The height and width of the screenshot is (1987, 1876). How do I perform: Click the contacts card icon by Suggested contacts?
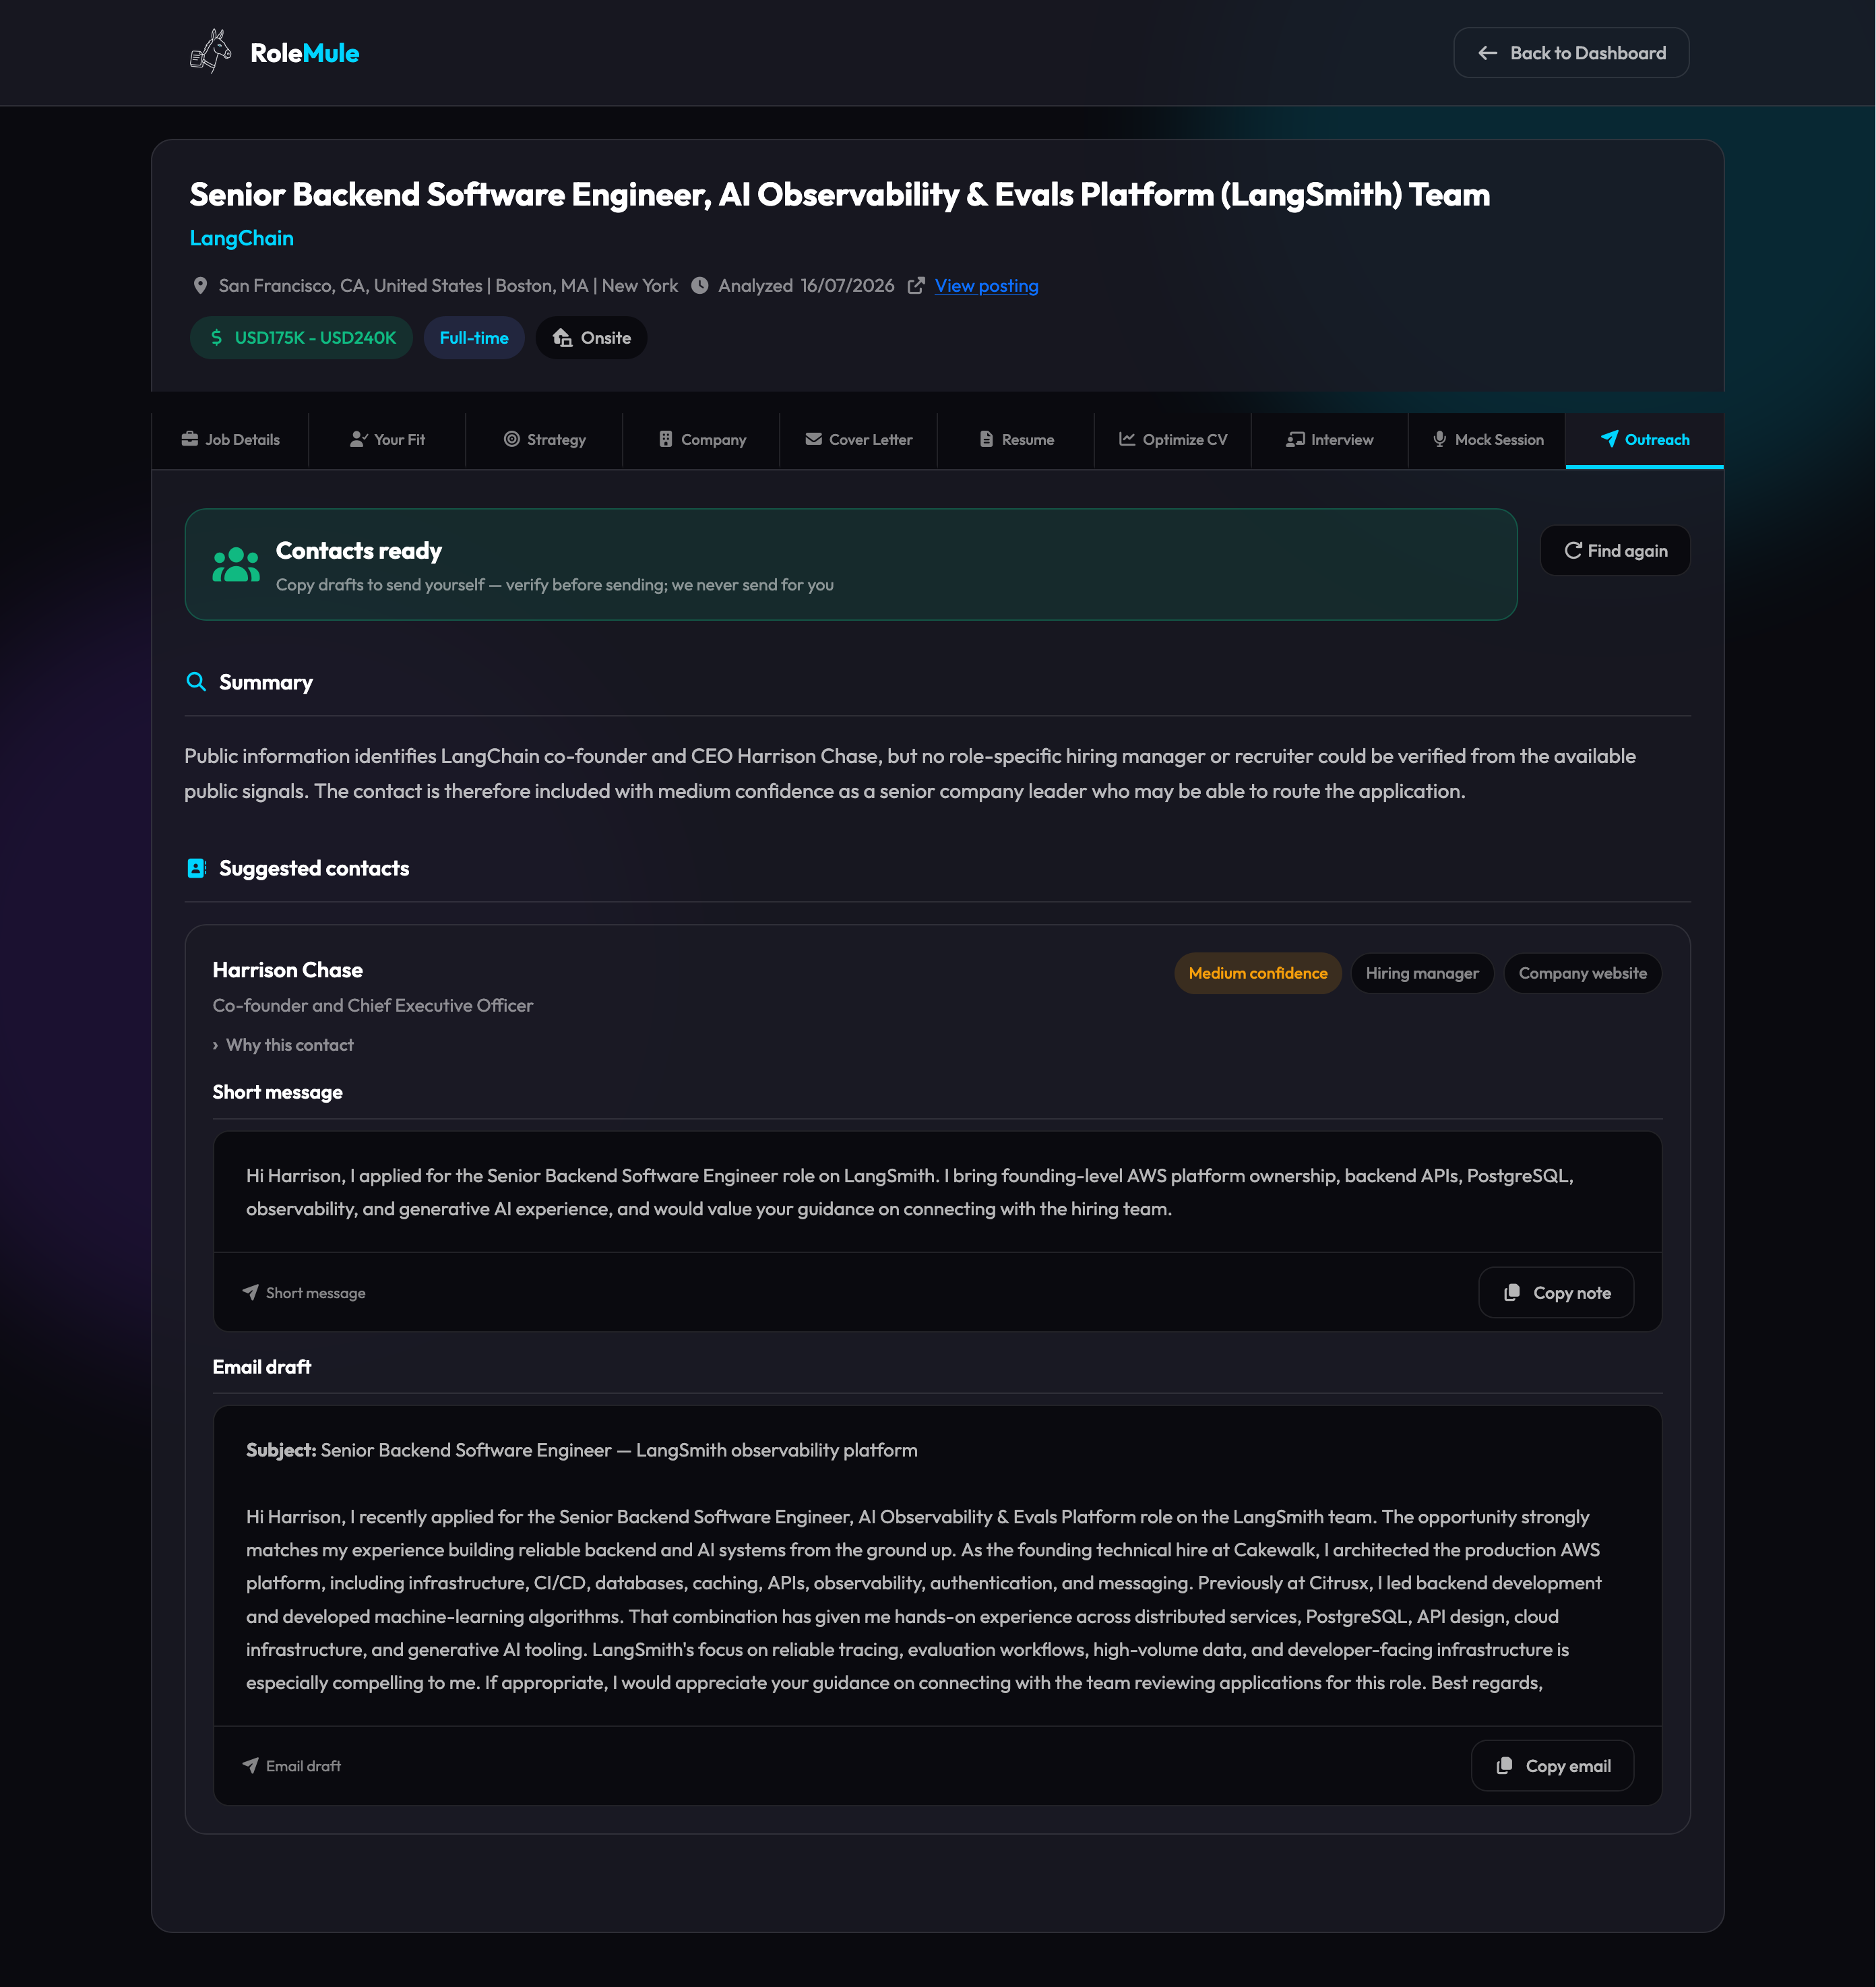(x=197, y=868)
